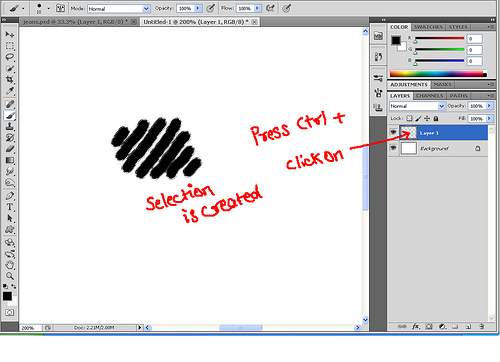Viewport: 500px width, 362px height.
Task: Select the Clone Stamp tool
Action: pyautogui.click(x=10, y=126)
